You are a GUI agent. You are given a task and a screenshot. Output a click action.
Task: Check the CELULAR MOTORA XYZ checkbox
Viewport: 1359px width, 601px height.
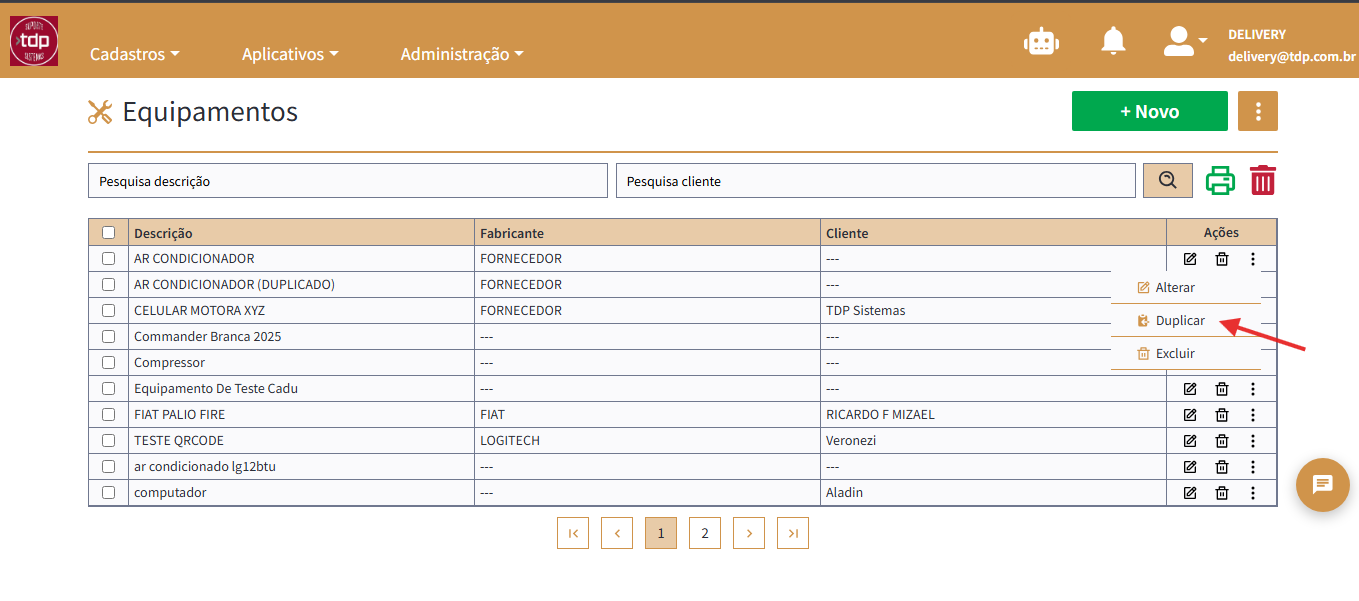[x=109, y=311]
